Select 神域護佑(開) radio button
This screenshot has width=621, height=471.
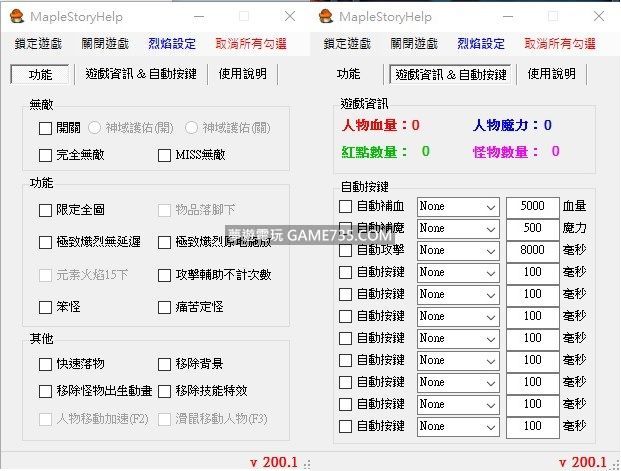(x=94, y=128)
